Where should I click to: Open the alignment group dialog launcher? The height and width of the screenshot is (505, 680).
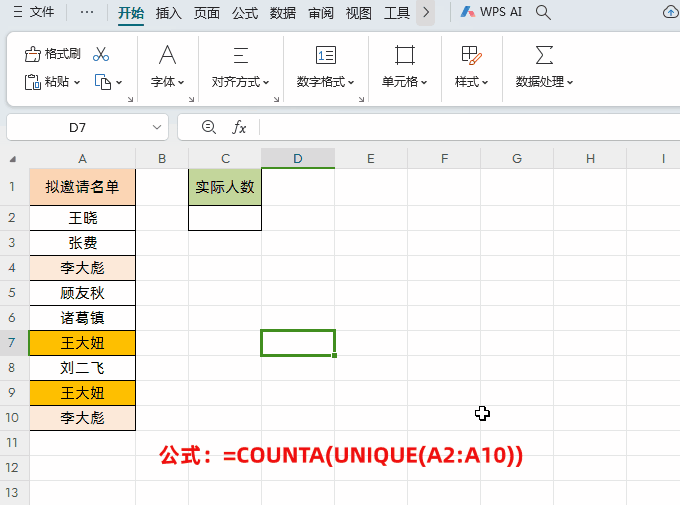click(276, 99)
